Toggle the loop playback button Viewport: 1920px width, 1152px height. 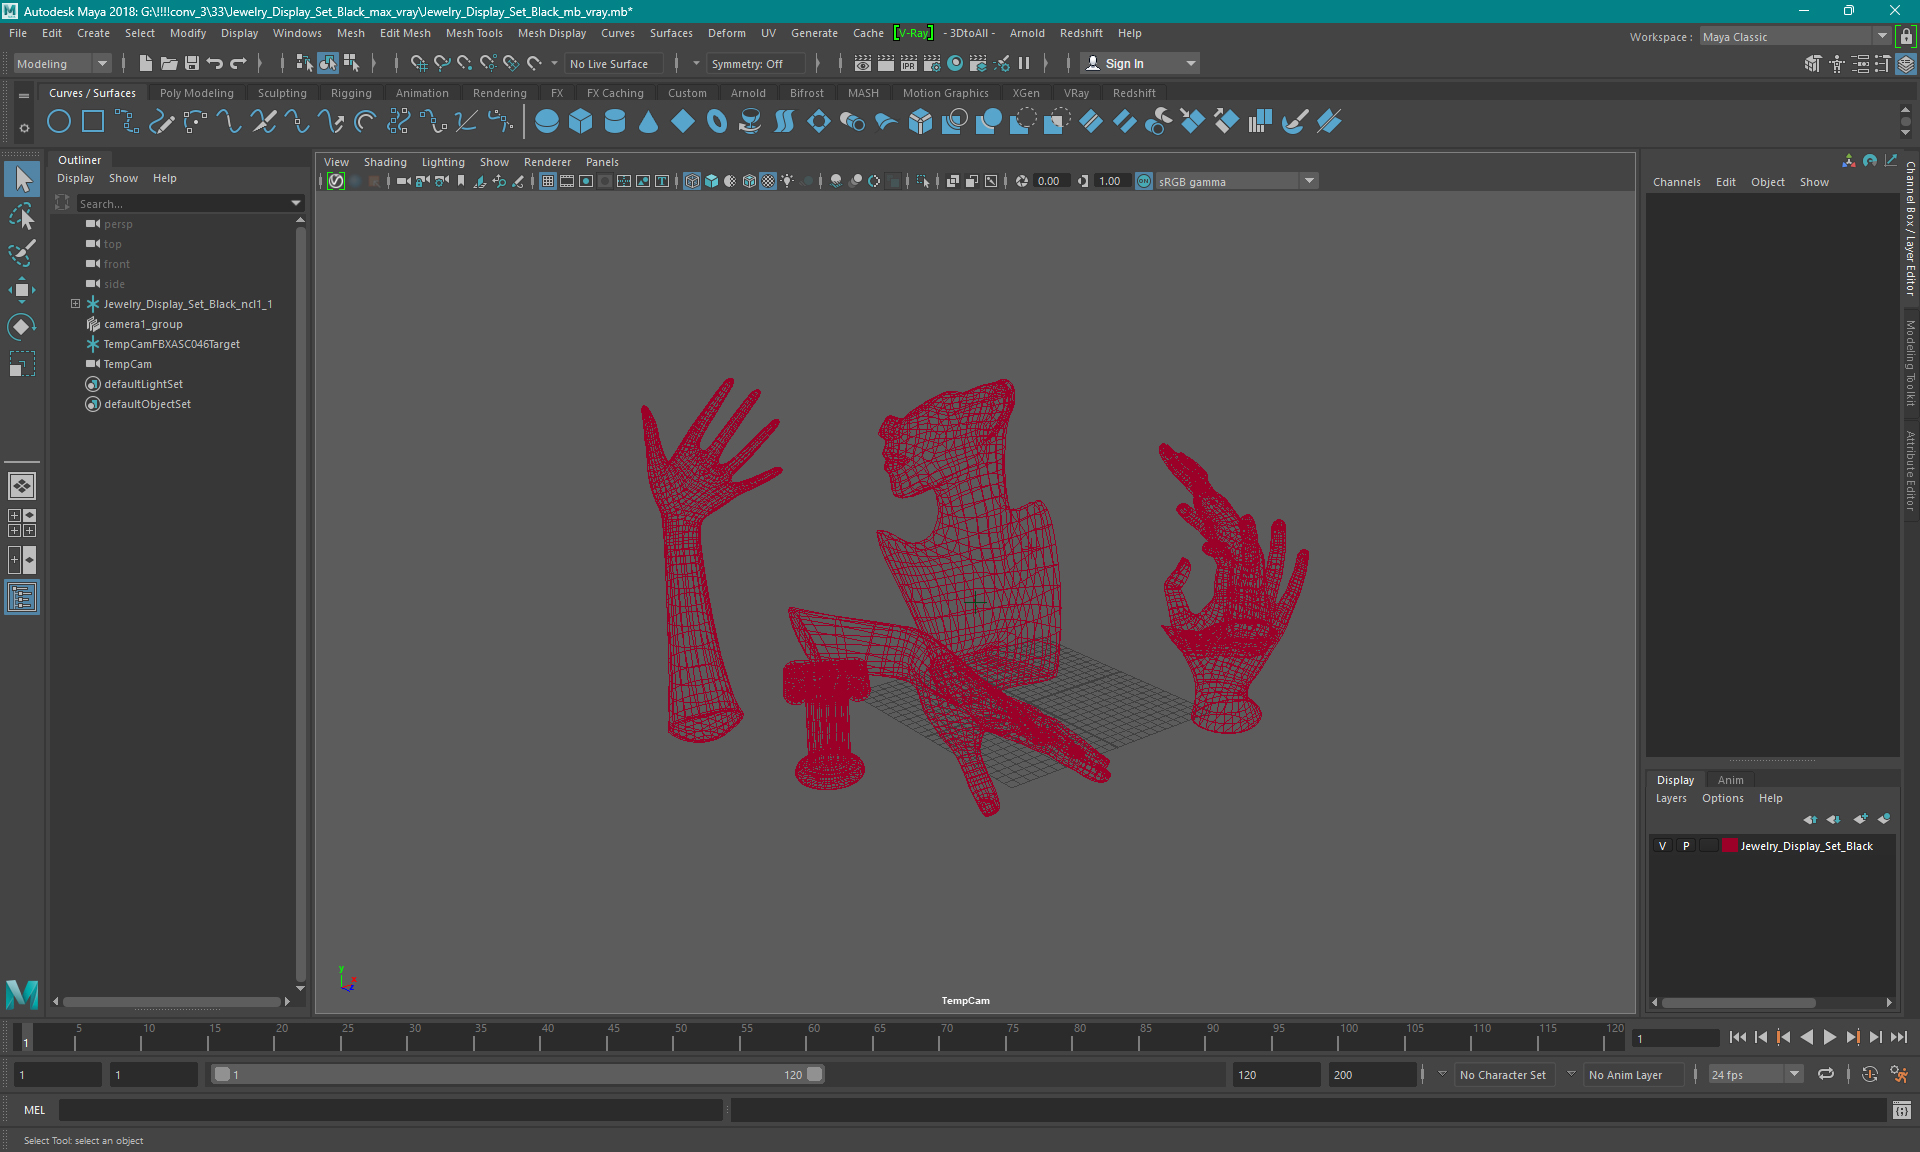point(1826,1074)
